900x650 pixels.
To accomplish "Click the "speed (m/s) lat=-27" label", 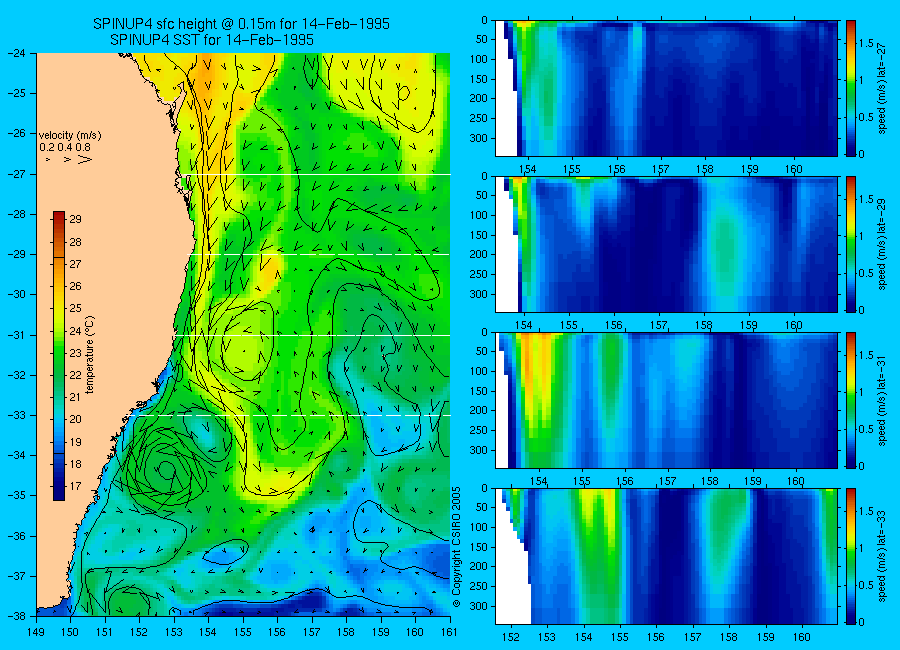I will tap(883, 87).
